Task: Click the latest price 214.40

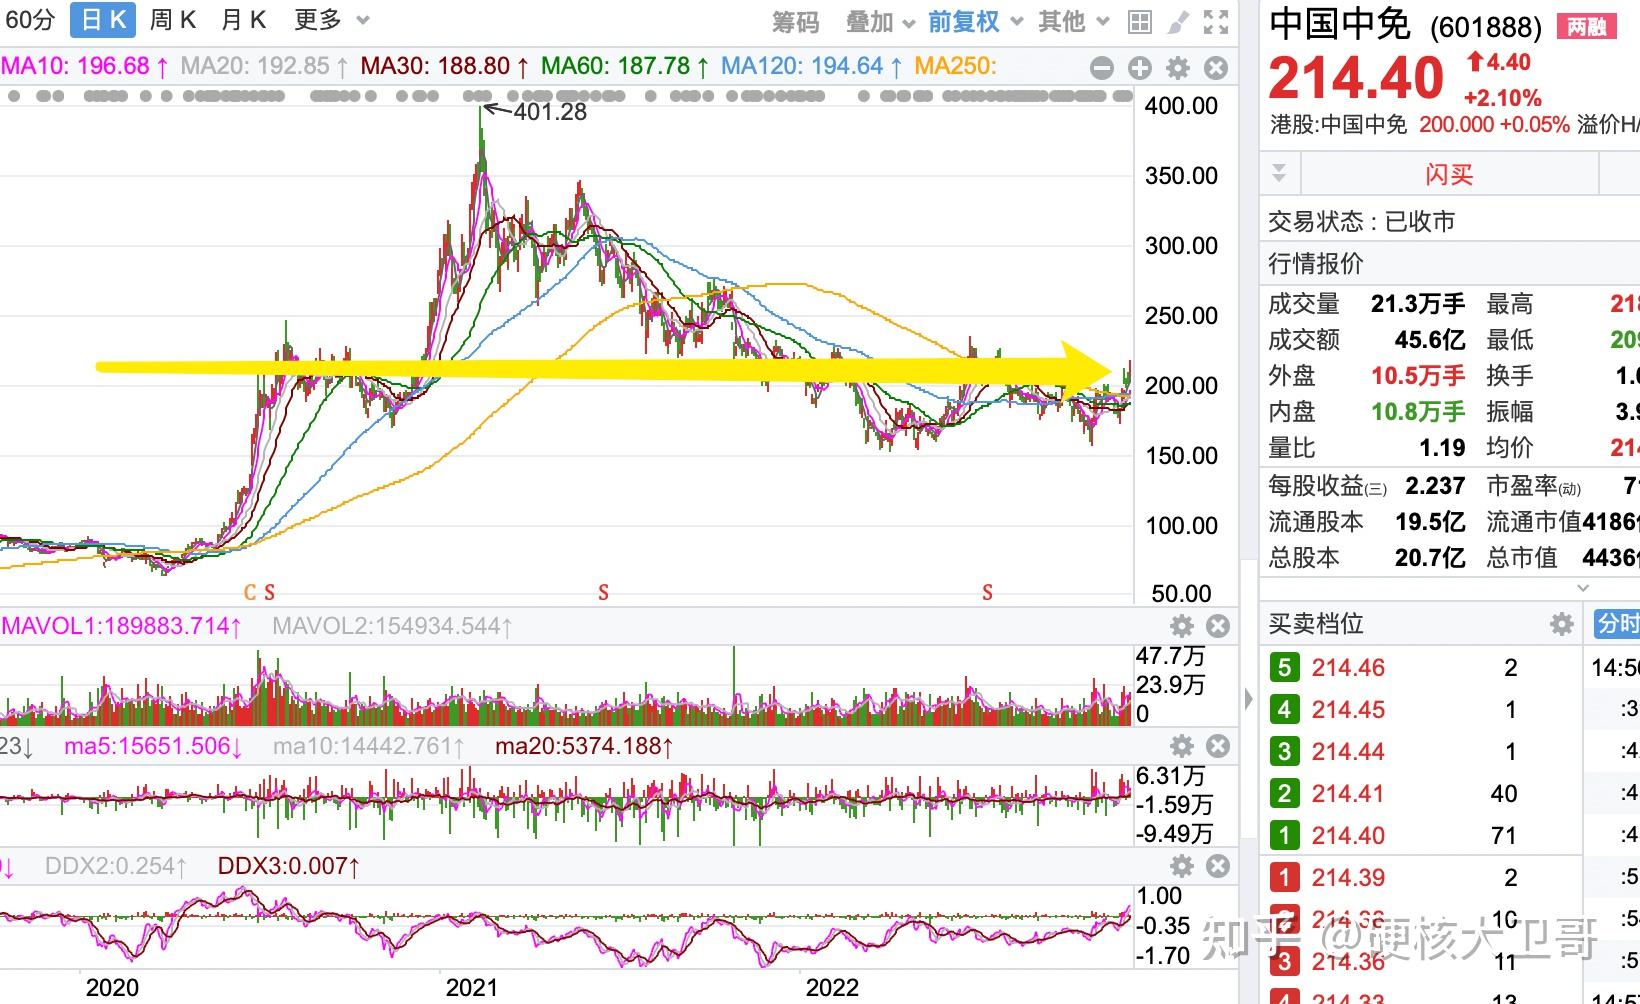Action: click(1357, 78)
